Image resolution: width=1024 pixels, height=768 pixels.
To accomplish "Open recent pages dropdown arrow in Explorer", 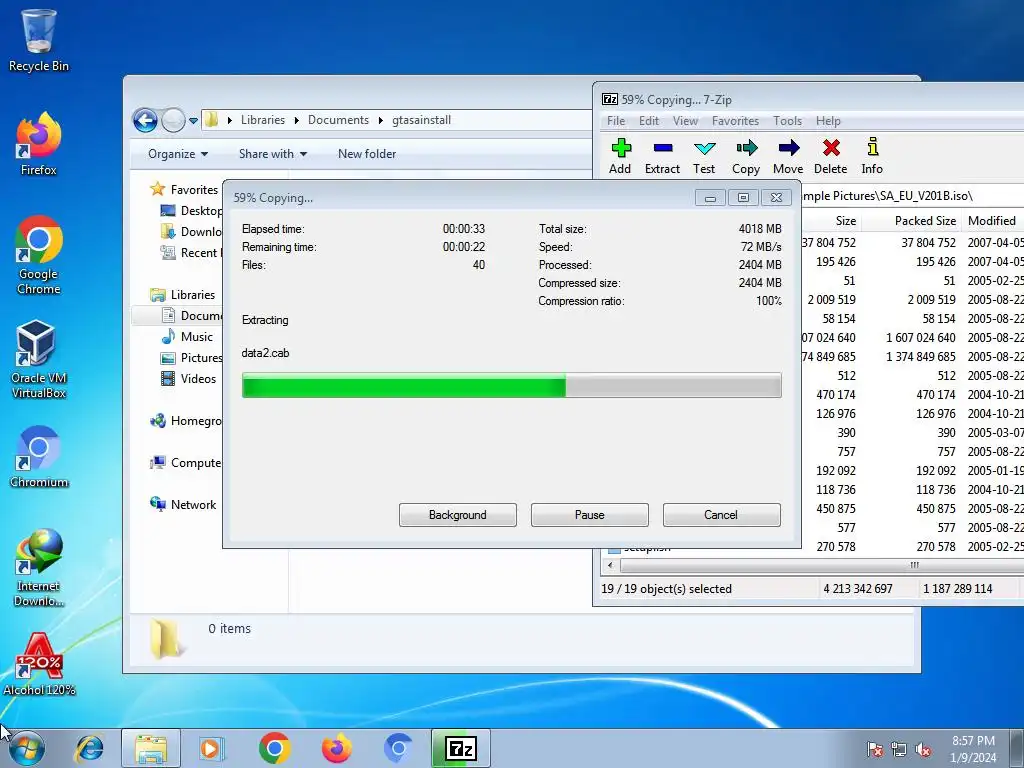I will coord(193,121).
